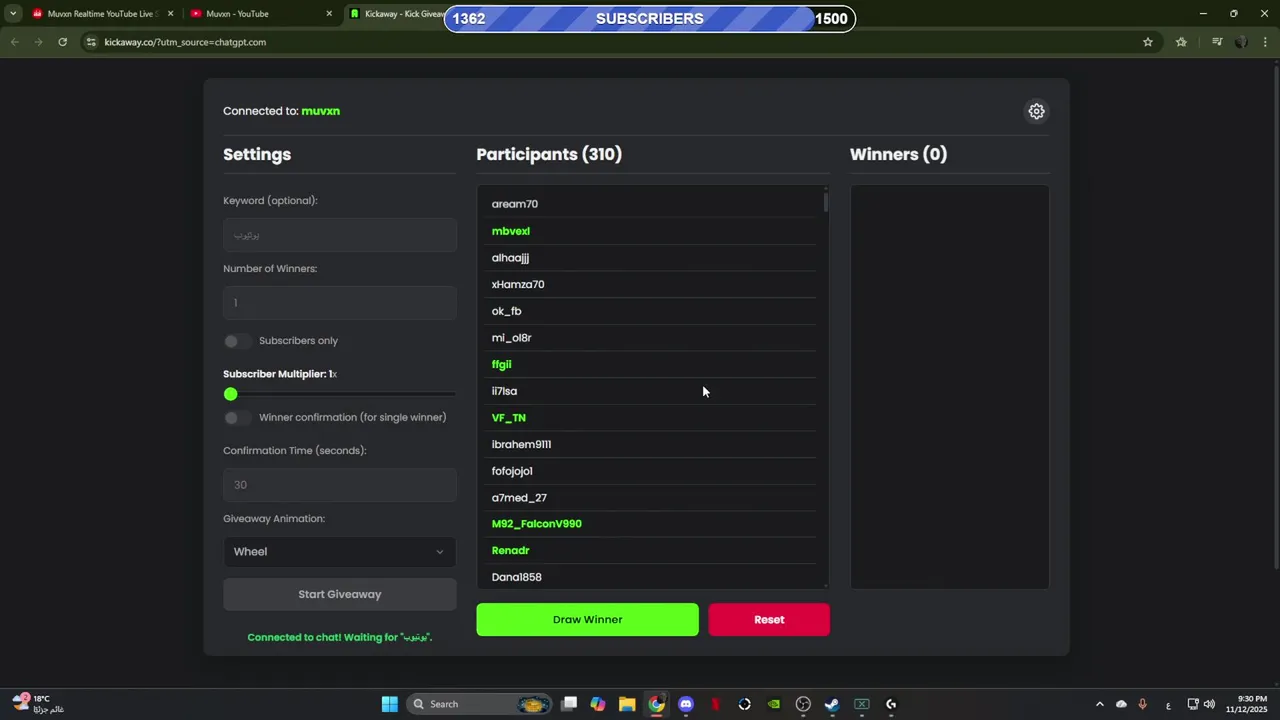
Task: View site information icon in address bar
Action: (x=91, y=42)
